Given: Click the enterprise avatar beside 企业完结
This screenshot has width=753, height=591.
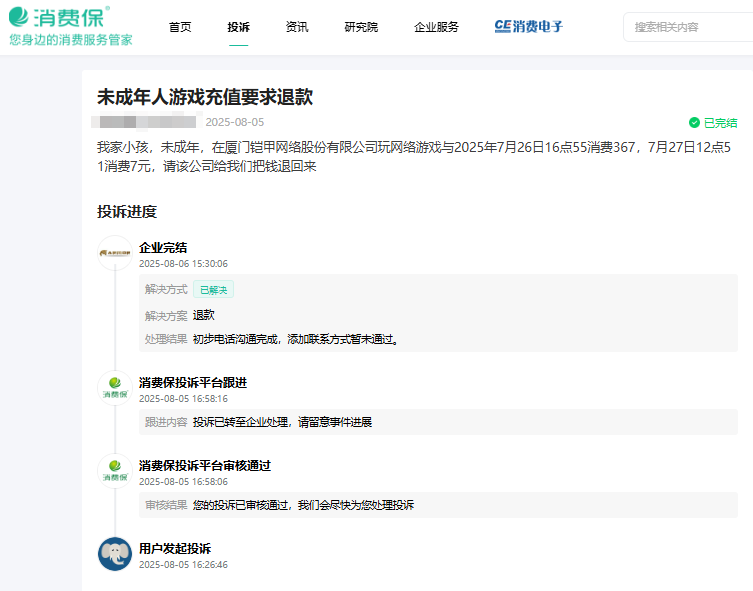Looking at the screenshot, I should (x=115, y=253).
